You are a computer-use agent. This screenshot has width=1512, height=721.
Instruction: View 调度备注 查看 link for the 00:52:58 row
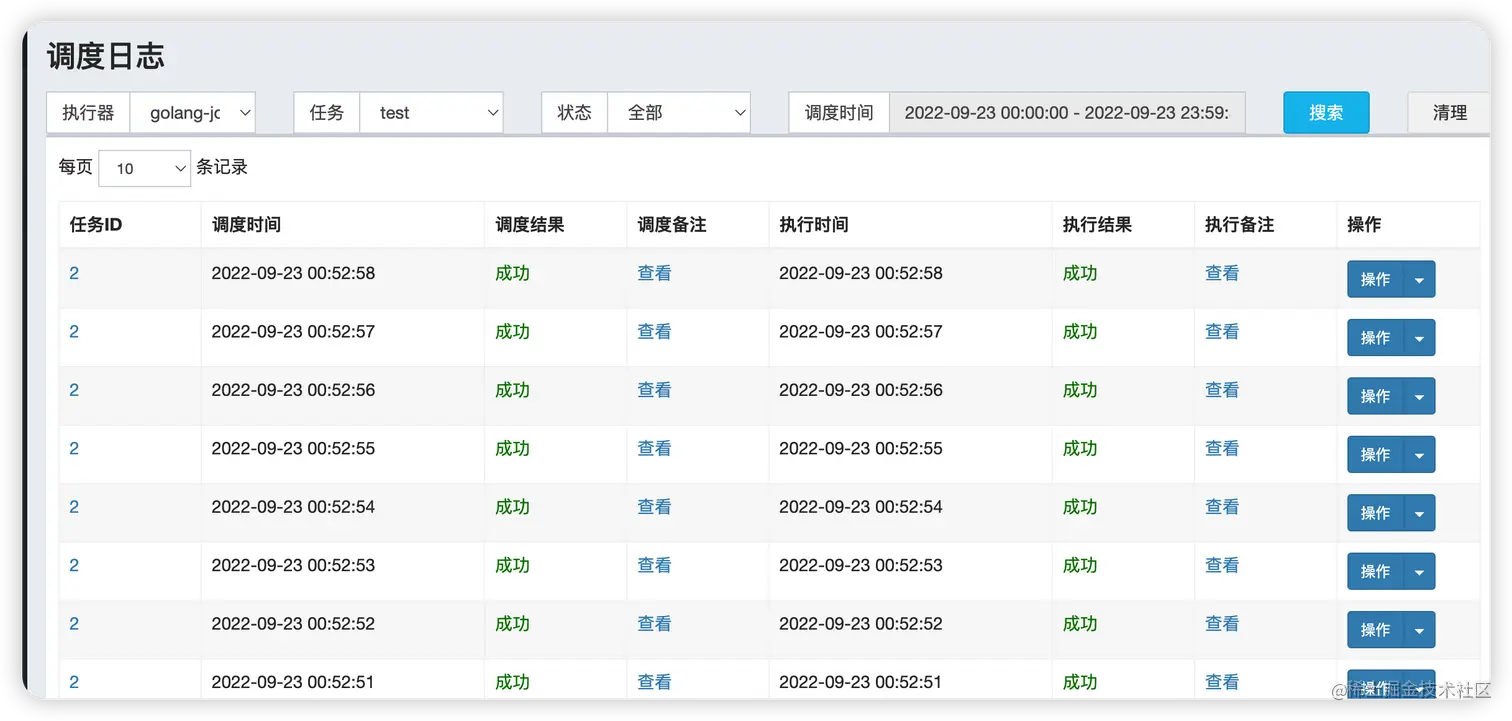pyautogui.click(x=654, y=273)
